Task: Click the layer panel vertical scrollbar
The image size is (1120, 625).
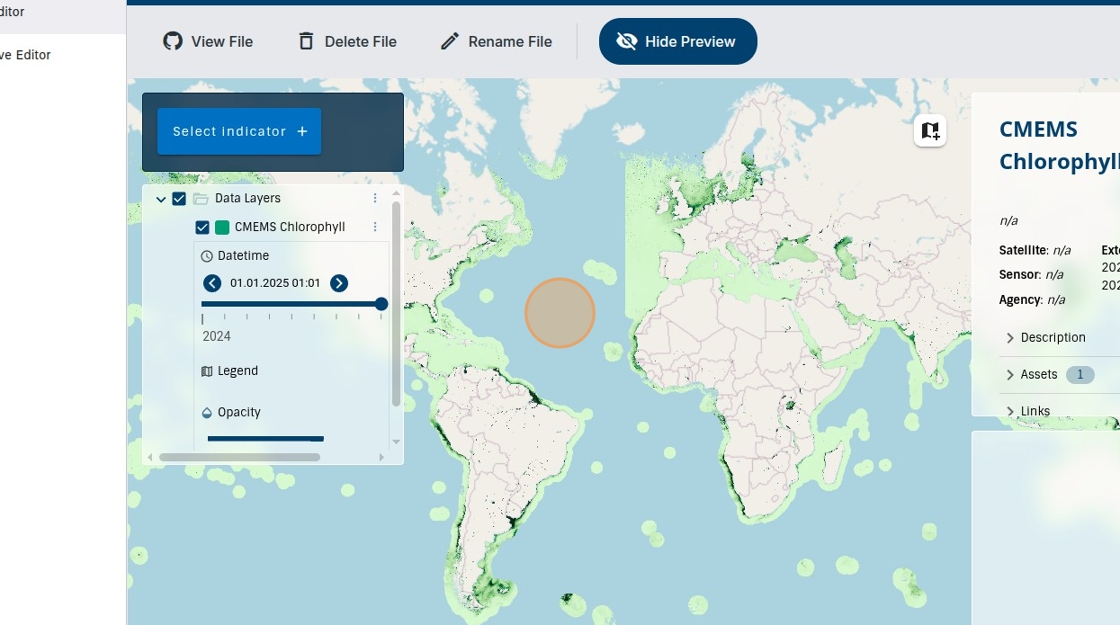Action: (x=396, y=304)
